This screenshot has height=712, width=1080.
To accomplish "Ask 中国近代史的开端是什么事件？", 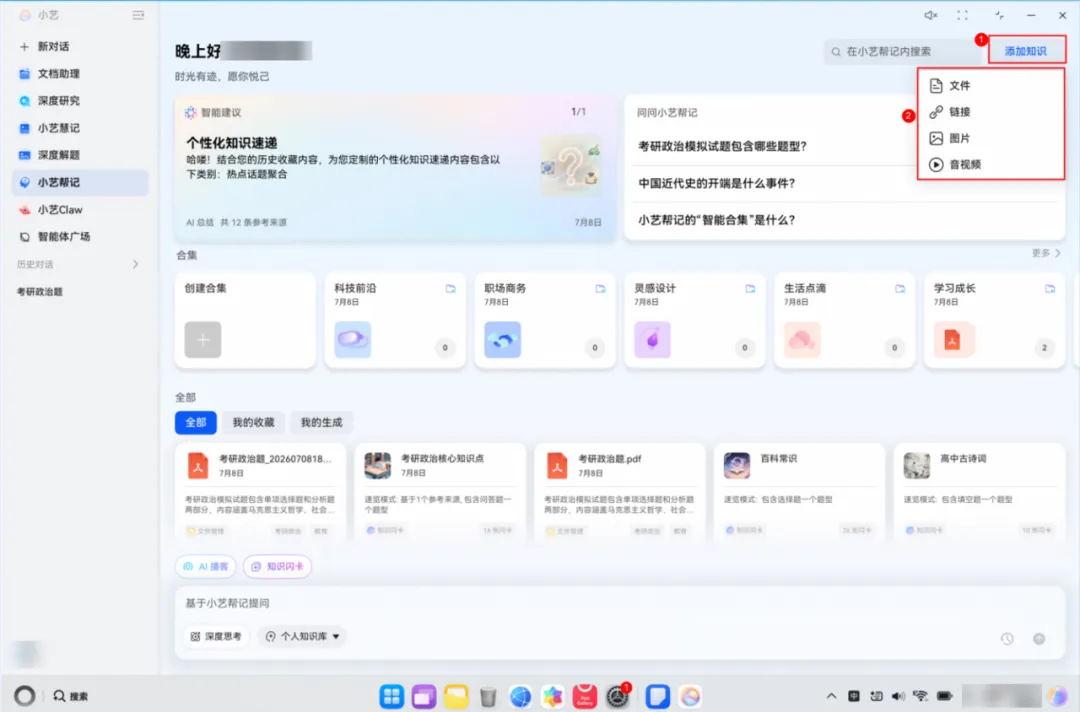I will coord(717,183).
